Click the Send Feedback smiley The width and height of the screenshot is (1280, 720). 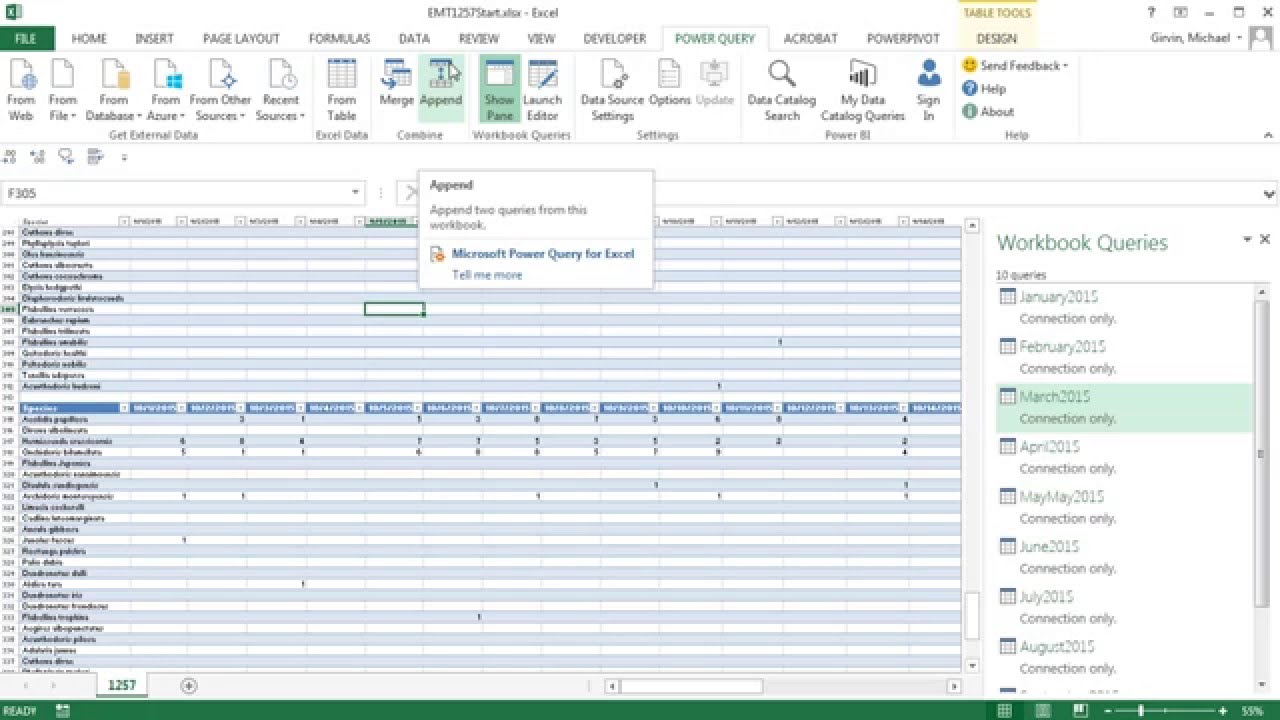point(969,65)
